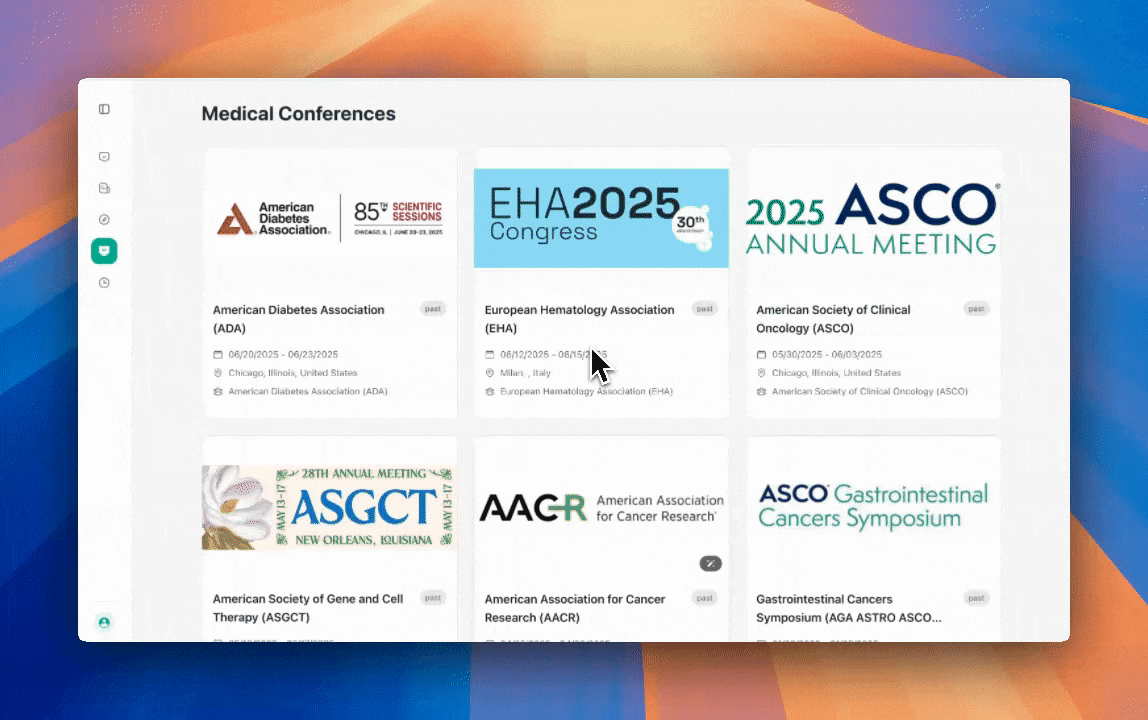Open the clock history icon in sidebar

coord(104,283)
